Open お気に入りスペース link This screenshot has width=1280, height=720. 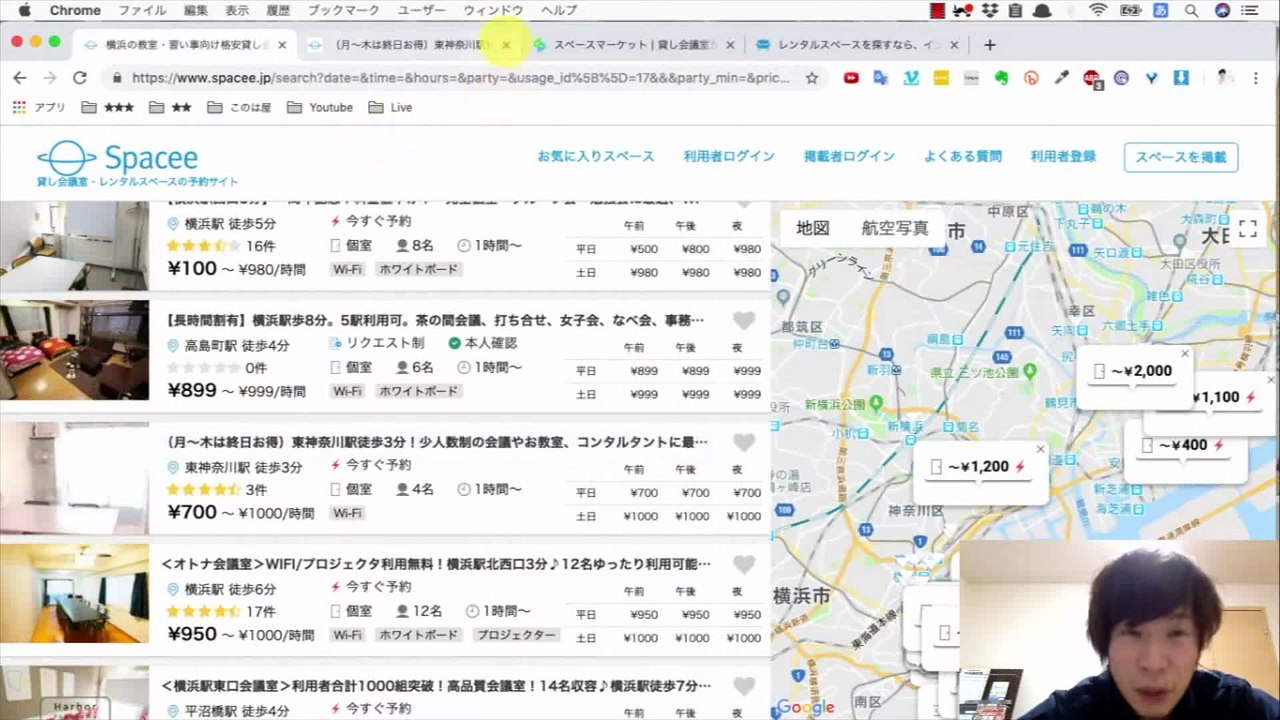pos(596,157)
